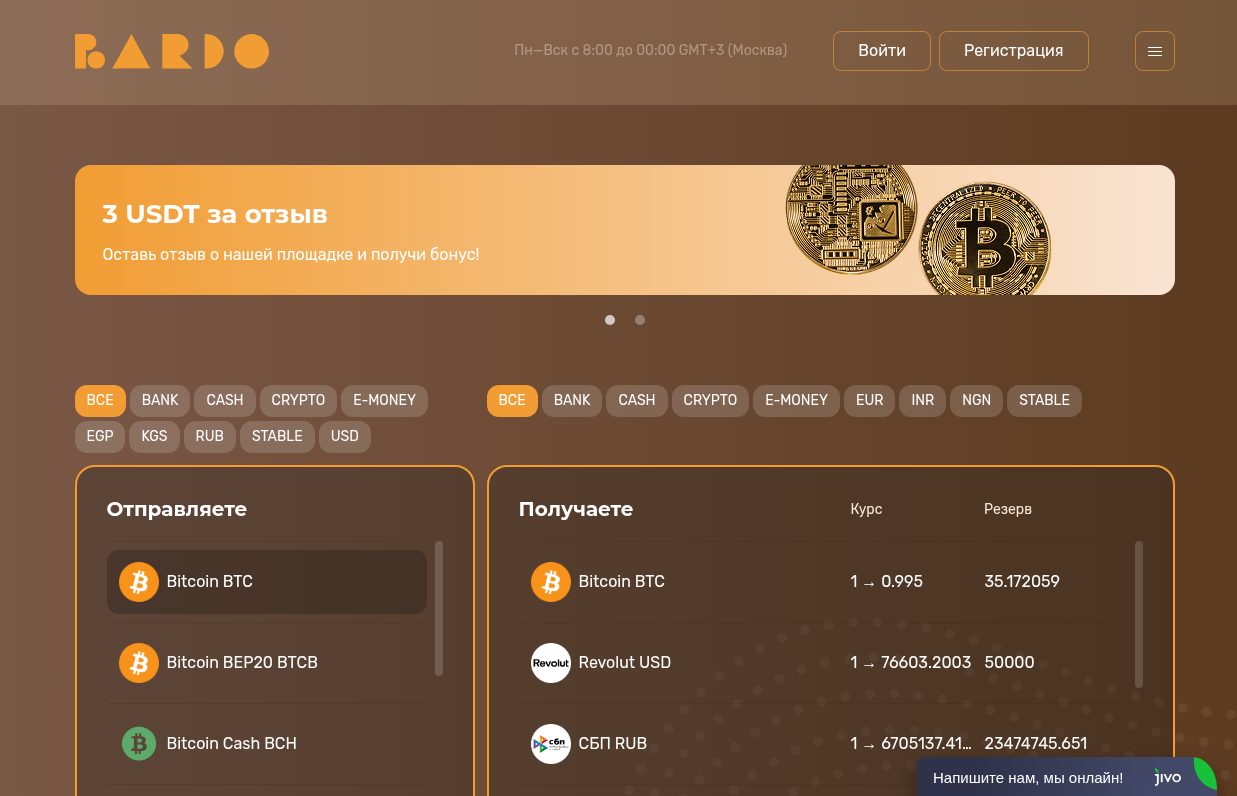Click green Bitcoin Cash BCH icon
This screenshot has width=1237, height=796.
point(139,744)
